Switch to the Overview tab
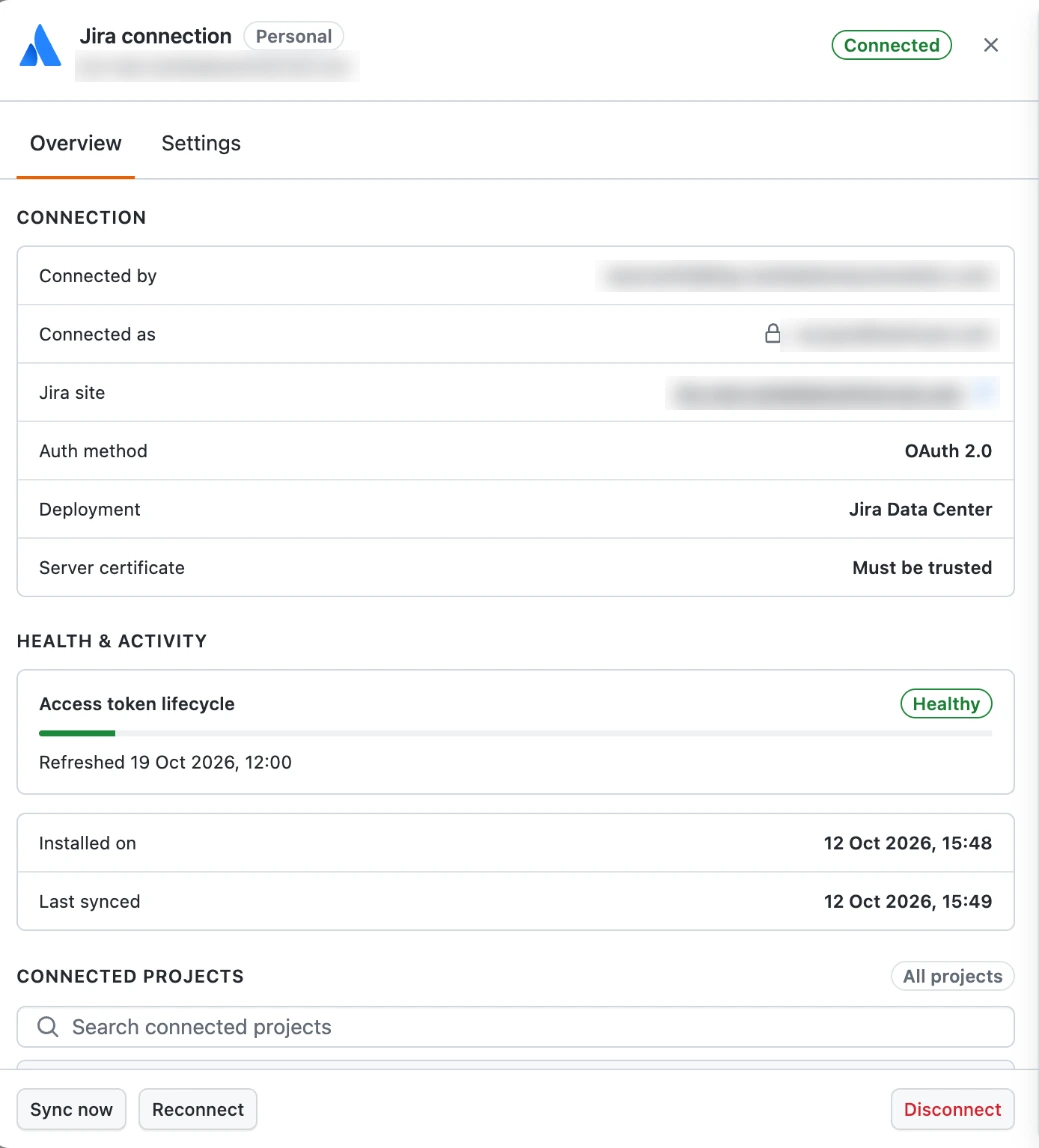Viewport: 1039px width, 1148px height. coord(75,144)
